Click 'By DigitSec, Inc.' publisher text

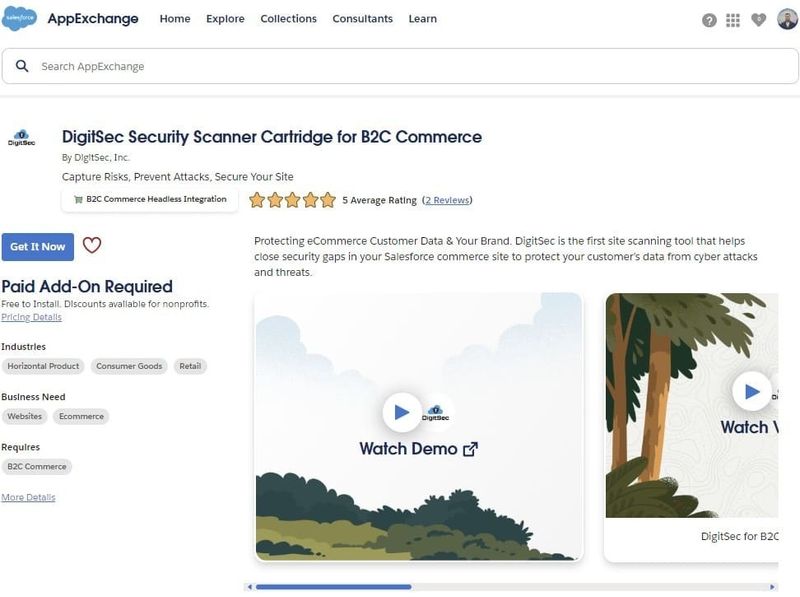coord(95,158)
